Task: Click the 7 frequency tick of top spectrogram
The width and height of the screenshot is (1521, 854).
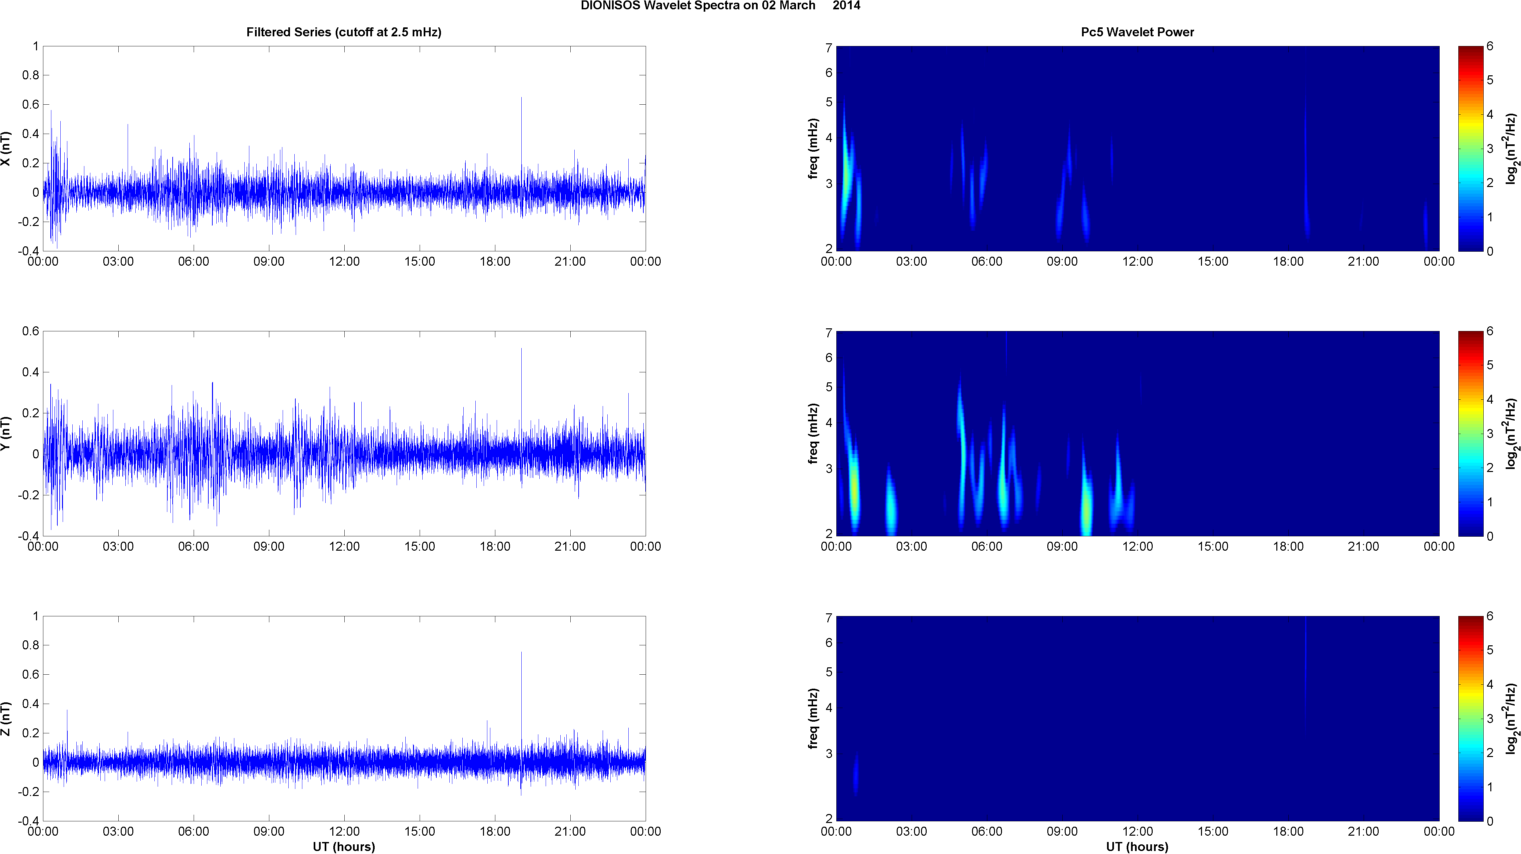Action: click(829, 48)
